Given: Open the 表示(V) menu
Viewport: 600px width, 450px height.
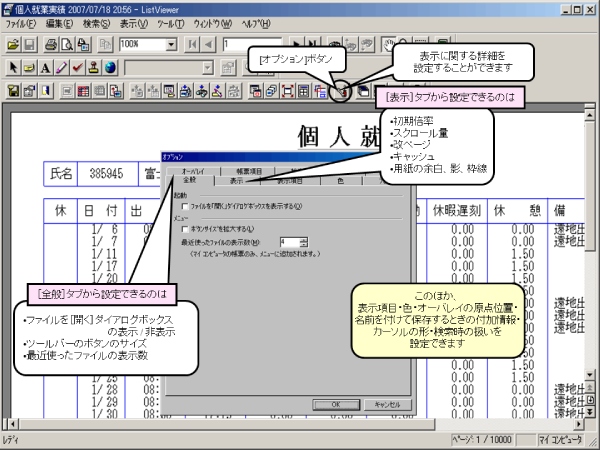Looking at the screenshot, I should coord(134,24).
